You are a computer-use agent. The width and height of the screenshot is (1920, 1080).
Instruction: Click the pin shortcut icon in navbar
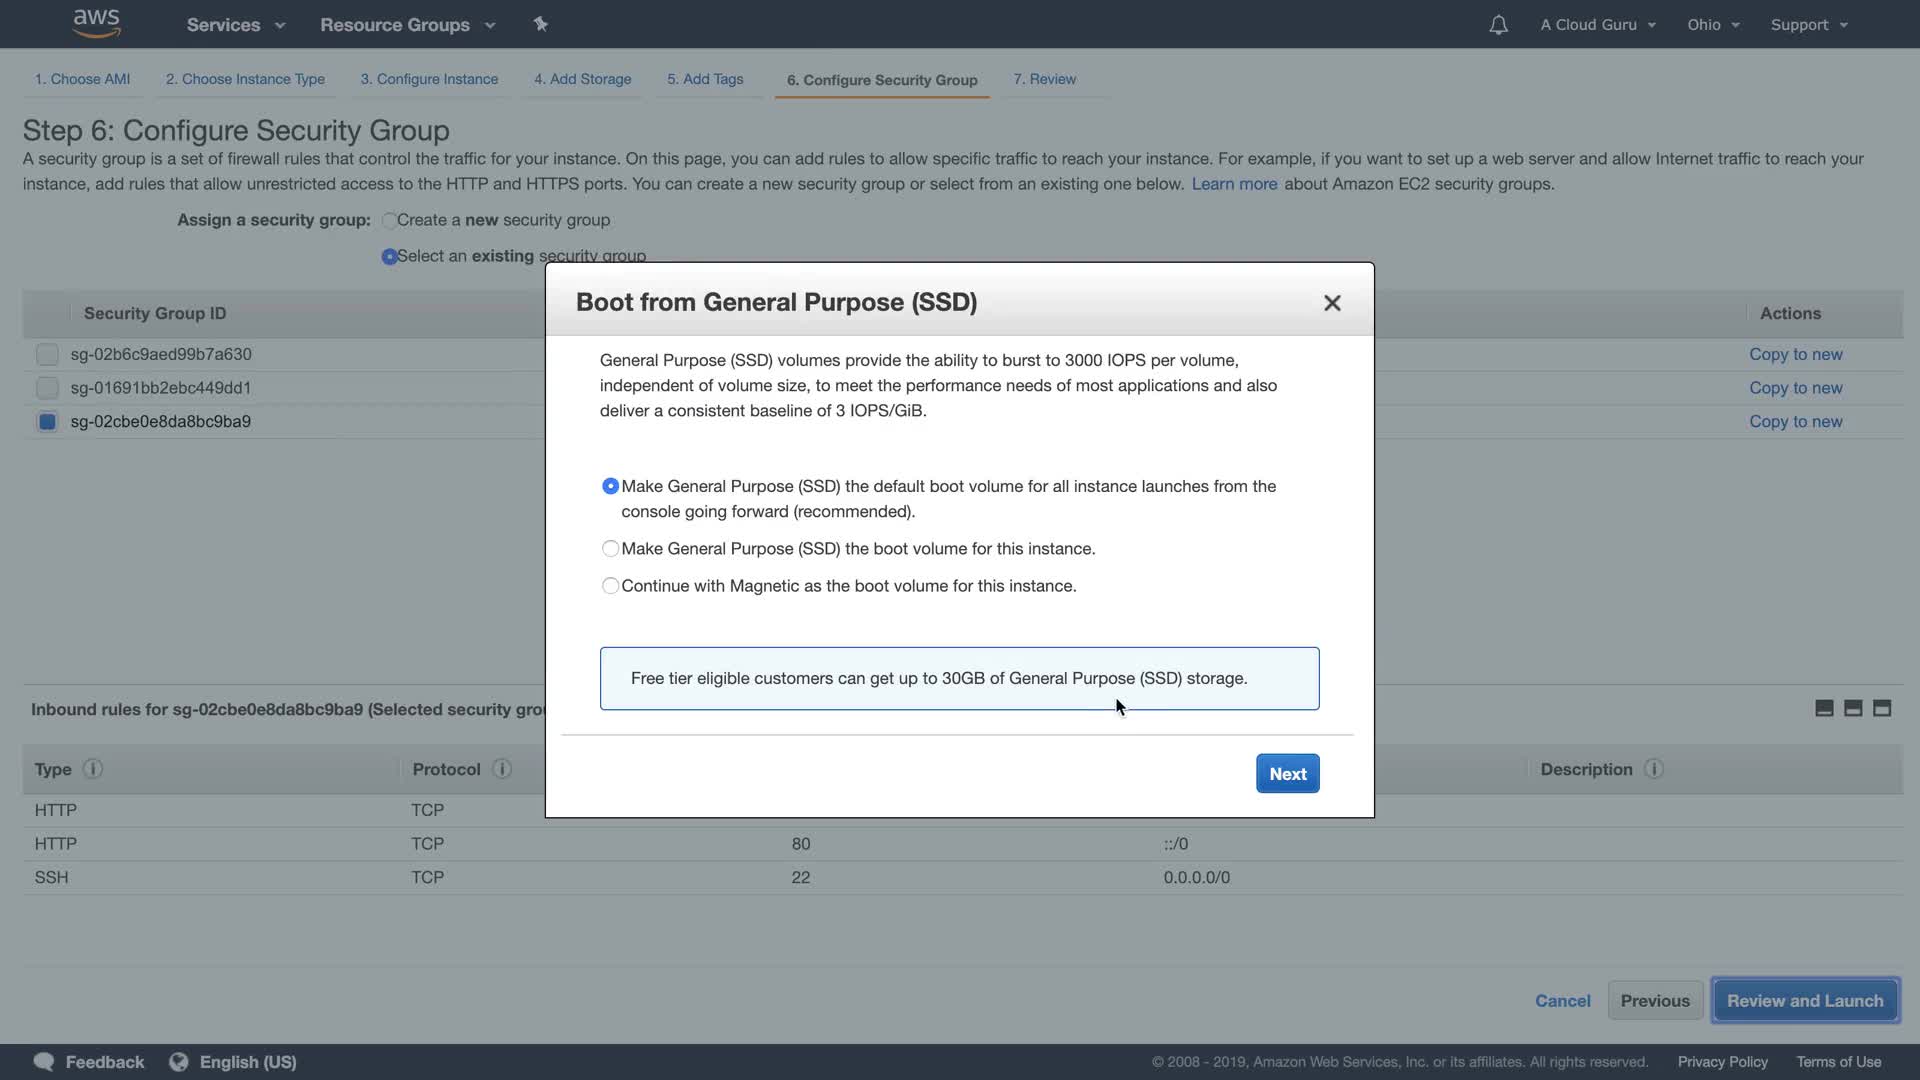coord(540,24)
